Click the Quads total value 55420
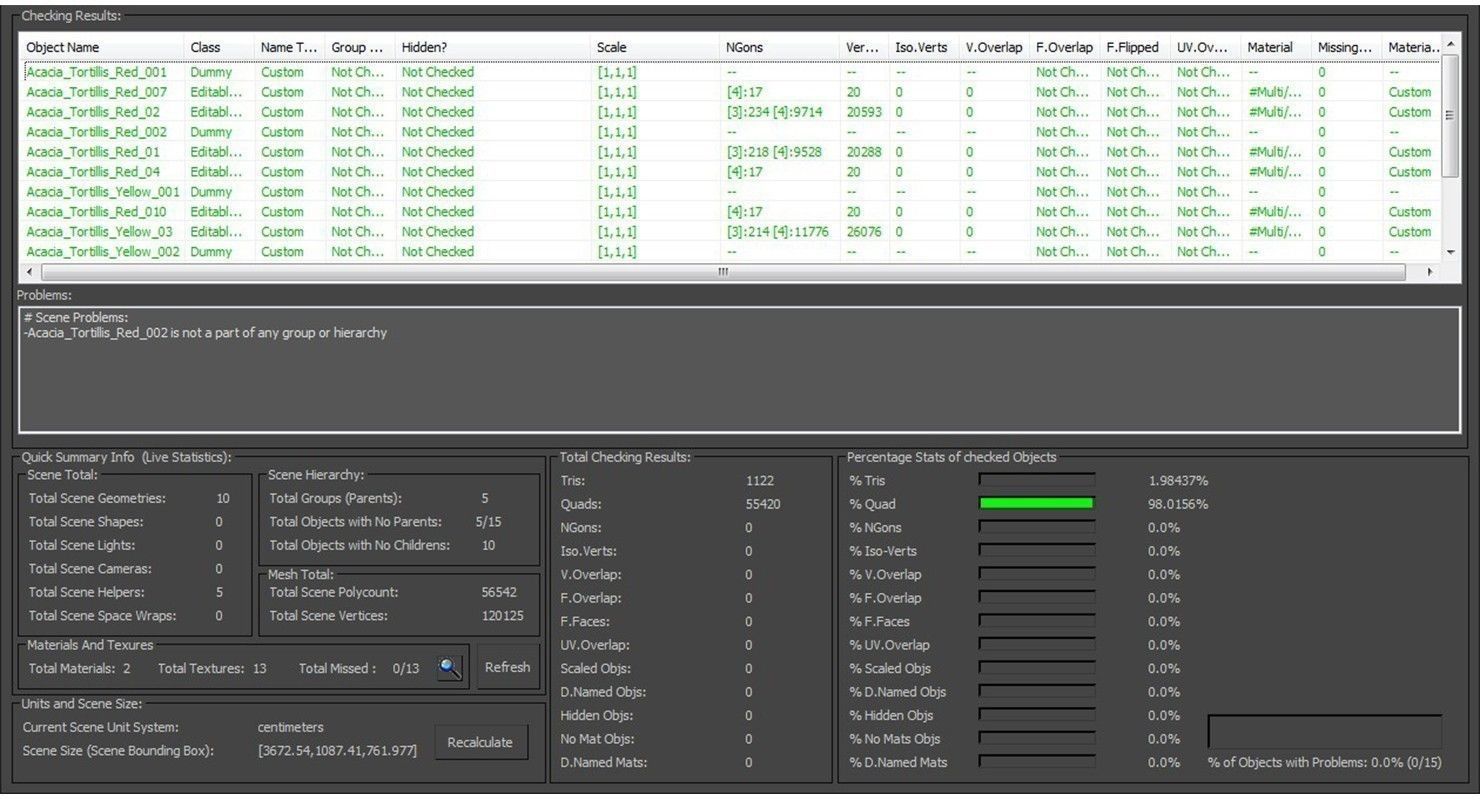Viewport: 1480px width, 800px height. point(763,504)
